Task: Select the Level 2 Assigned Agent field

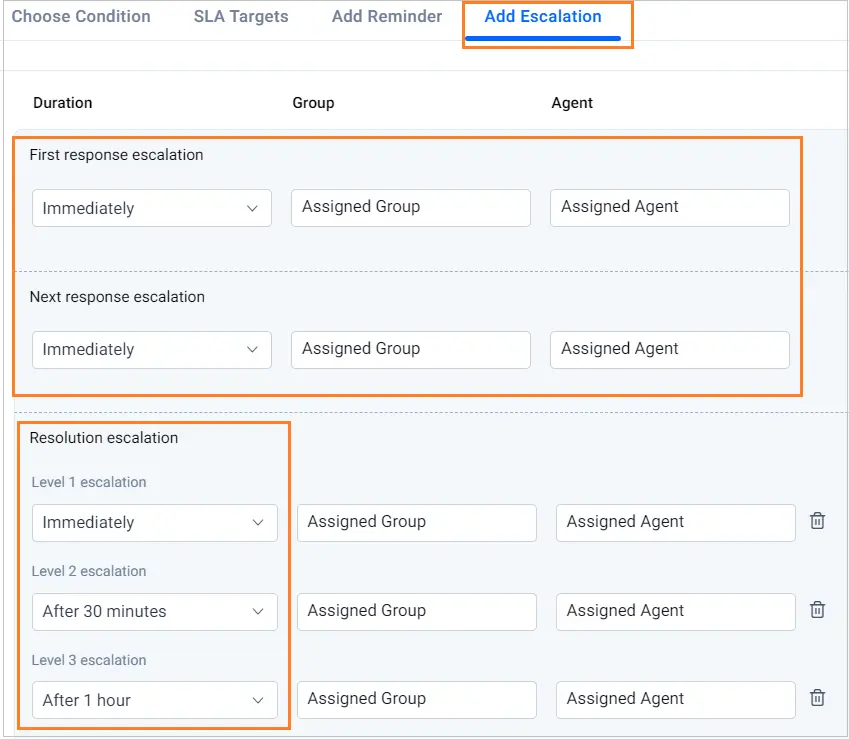Action: point(675,611)
